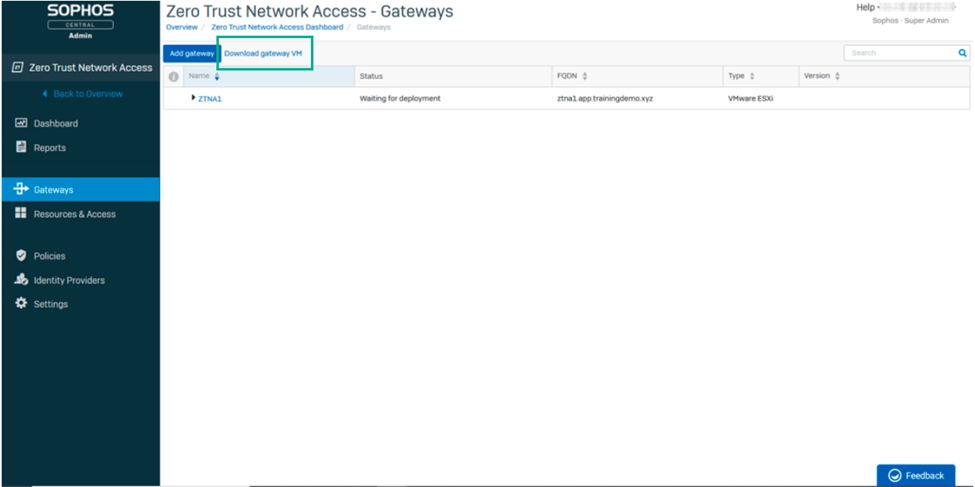Image resolution: width=975 pixels, height=487 pixels.
Task: Sort the table by Version column
Action: pyautogui.click(x=837, y=77)
